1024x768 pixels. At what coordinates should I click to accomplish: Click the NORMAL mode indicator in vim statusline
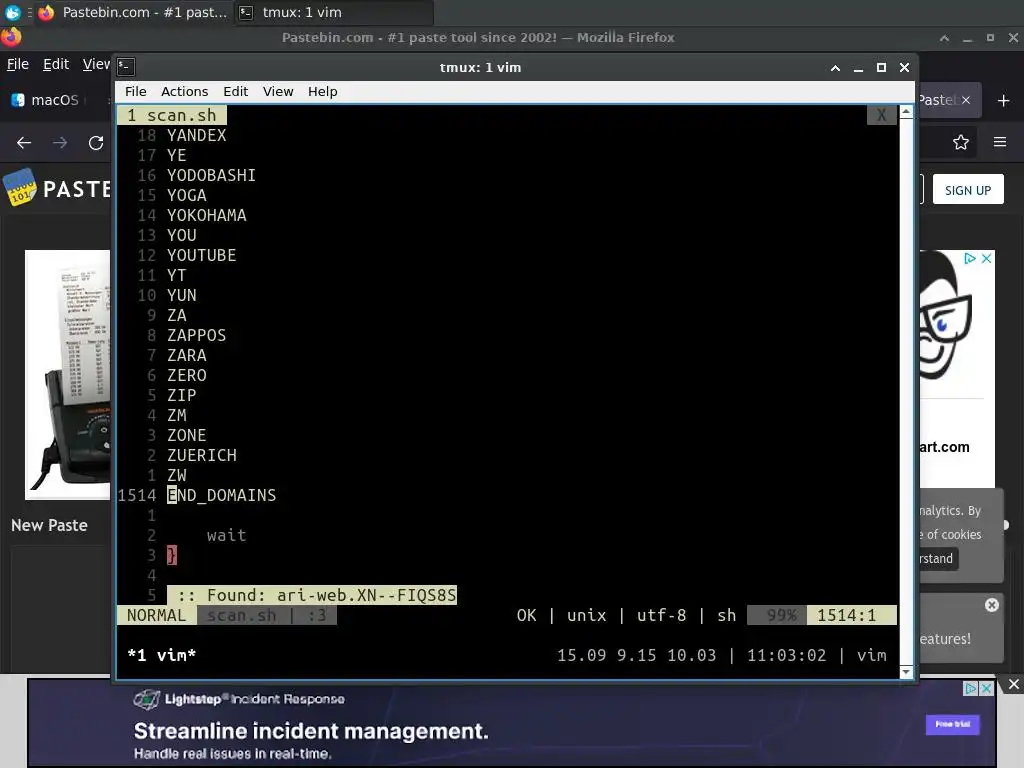pos(157,615)
